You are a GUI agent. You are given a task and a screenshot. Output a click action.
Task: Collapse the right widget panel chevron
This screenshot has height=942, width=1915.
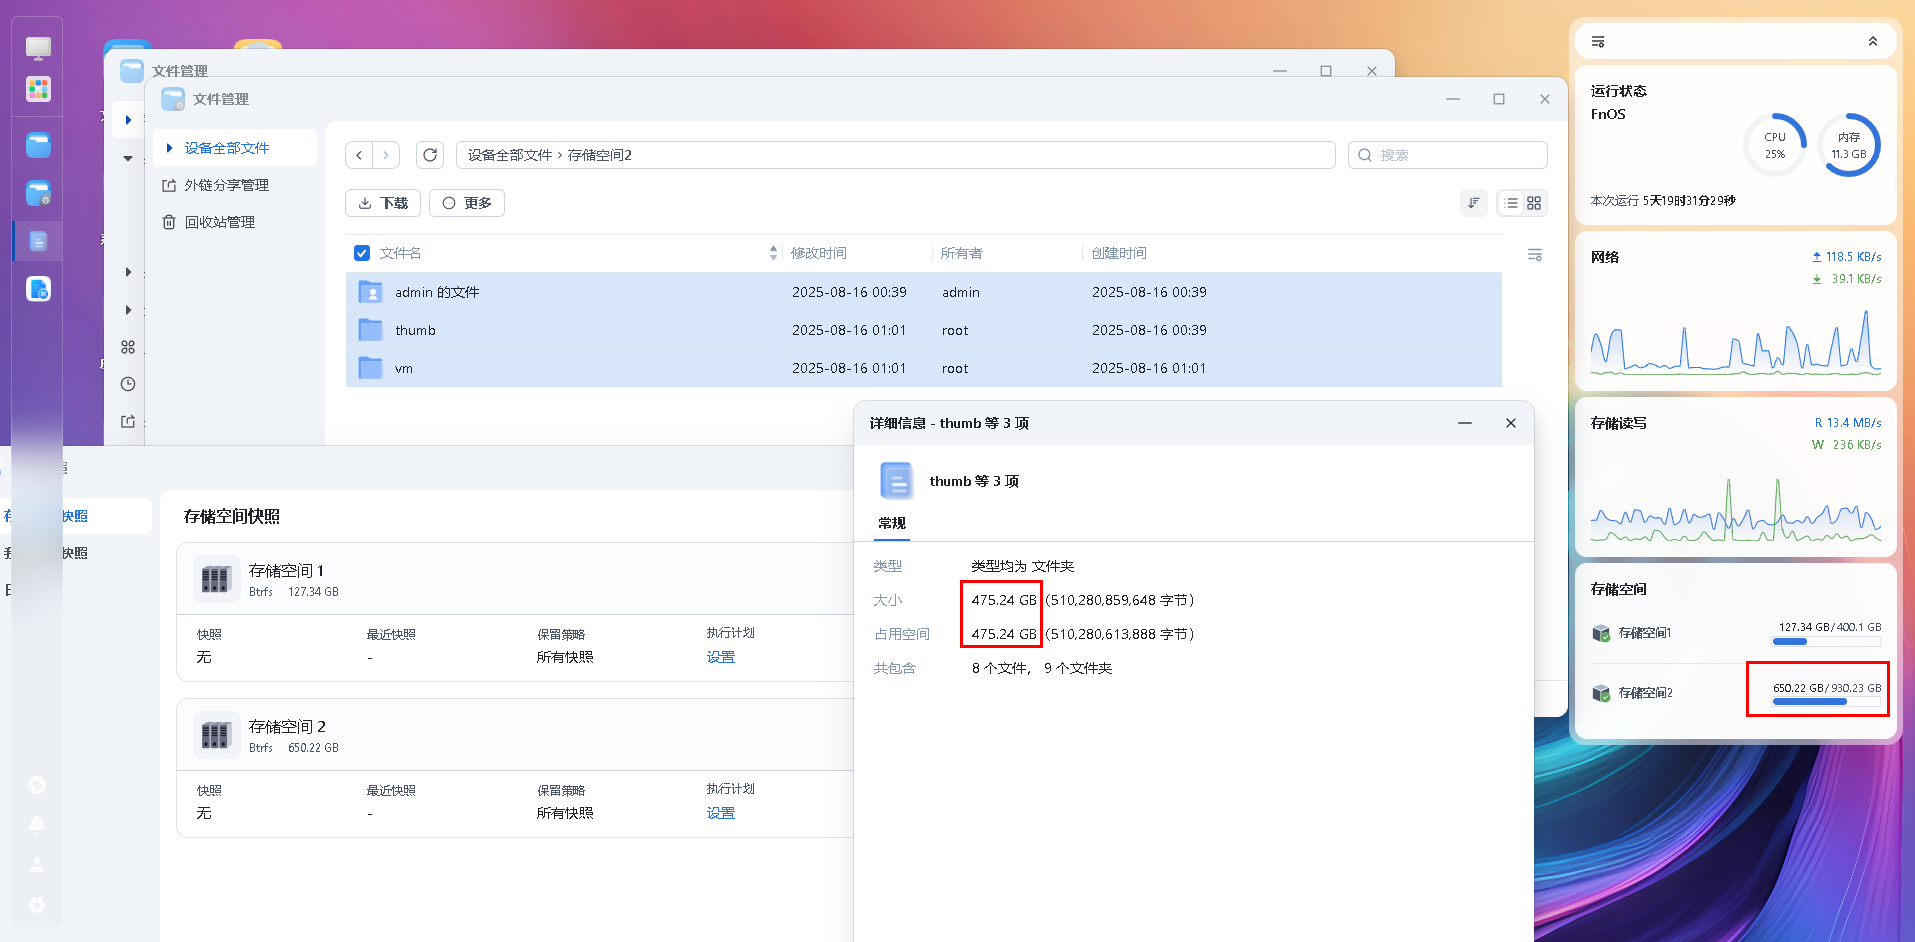coord(1872,42)
